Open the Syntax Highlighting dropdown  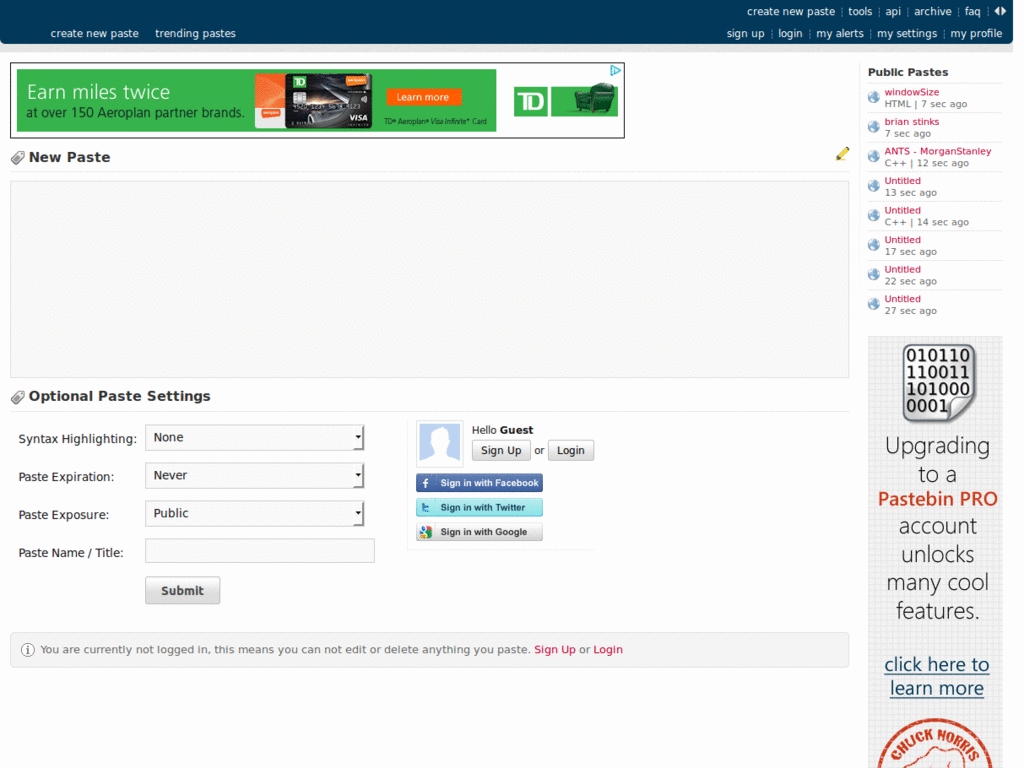(255, 437)
